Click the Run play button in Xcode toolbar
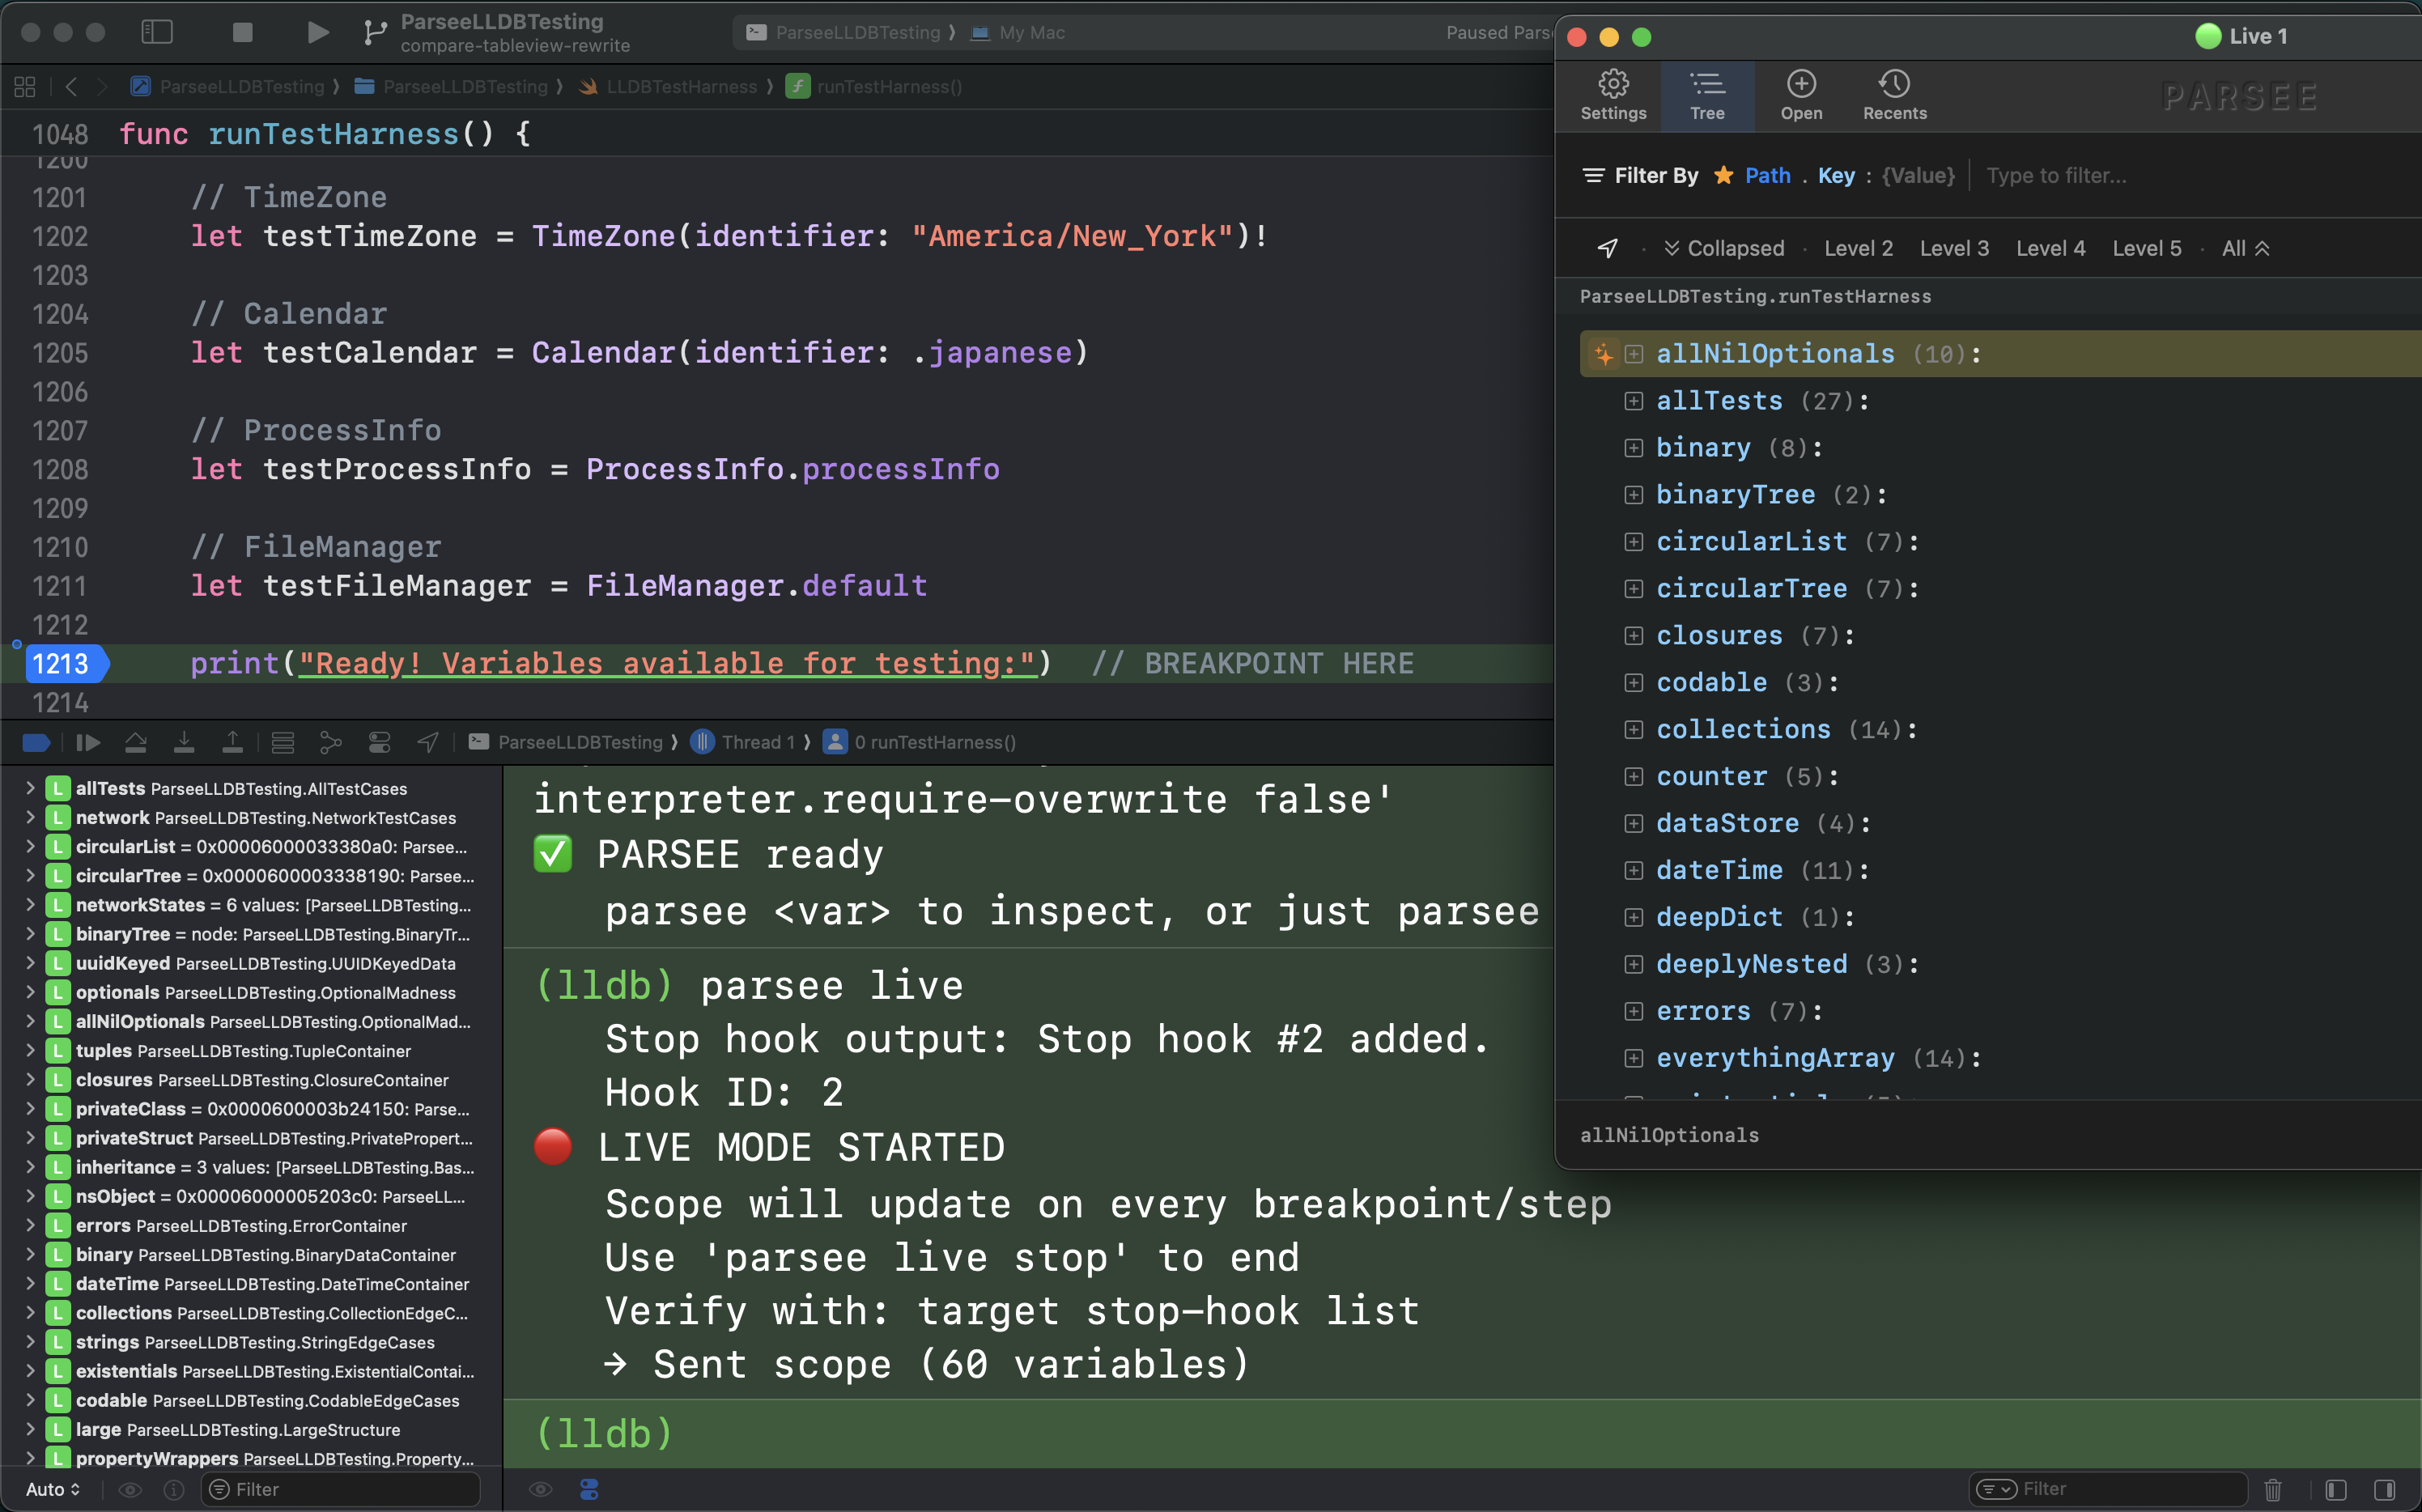This screenshot has height=1512, width=2422. [x=317, y=32]
